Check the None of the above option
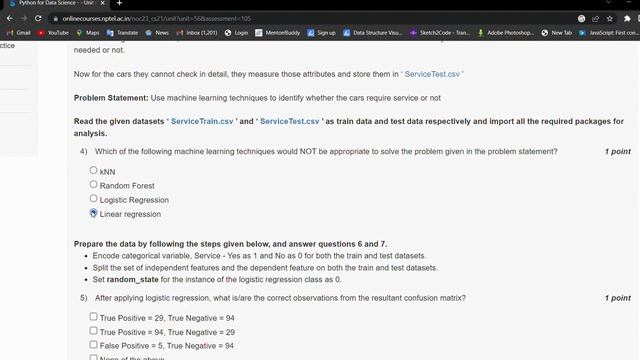This screenshot has height=360, width=640. (93, 358)
